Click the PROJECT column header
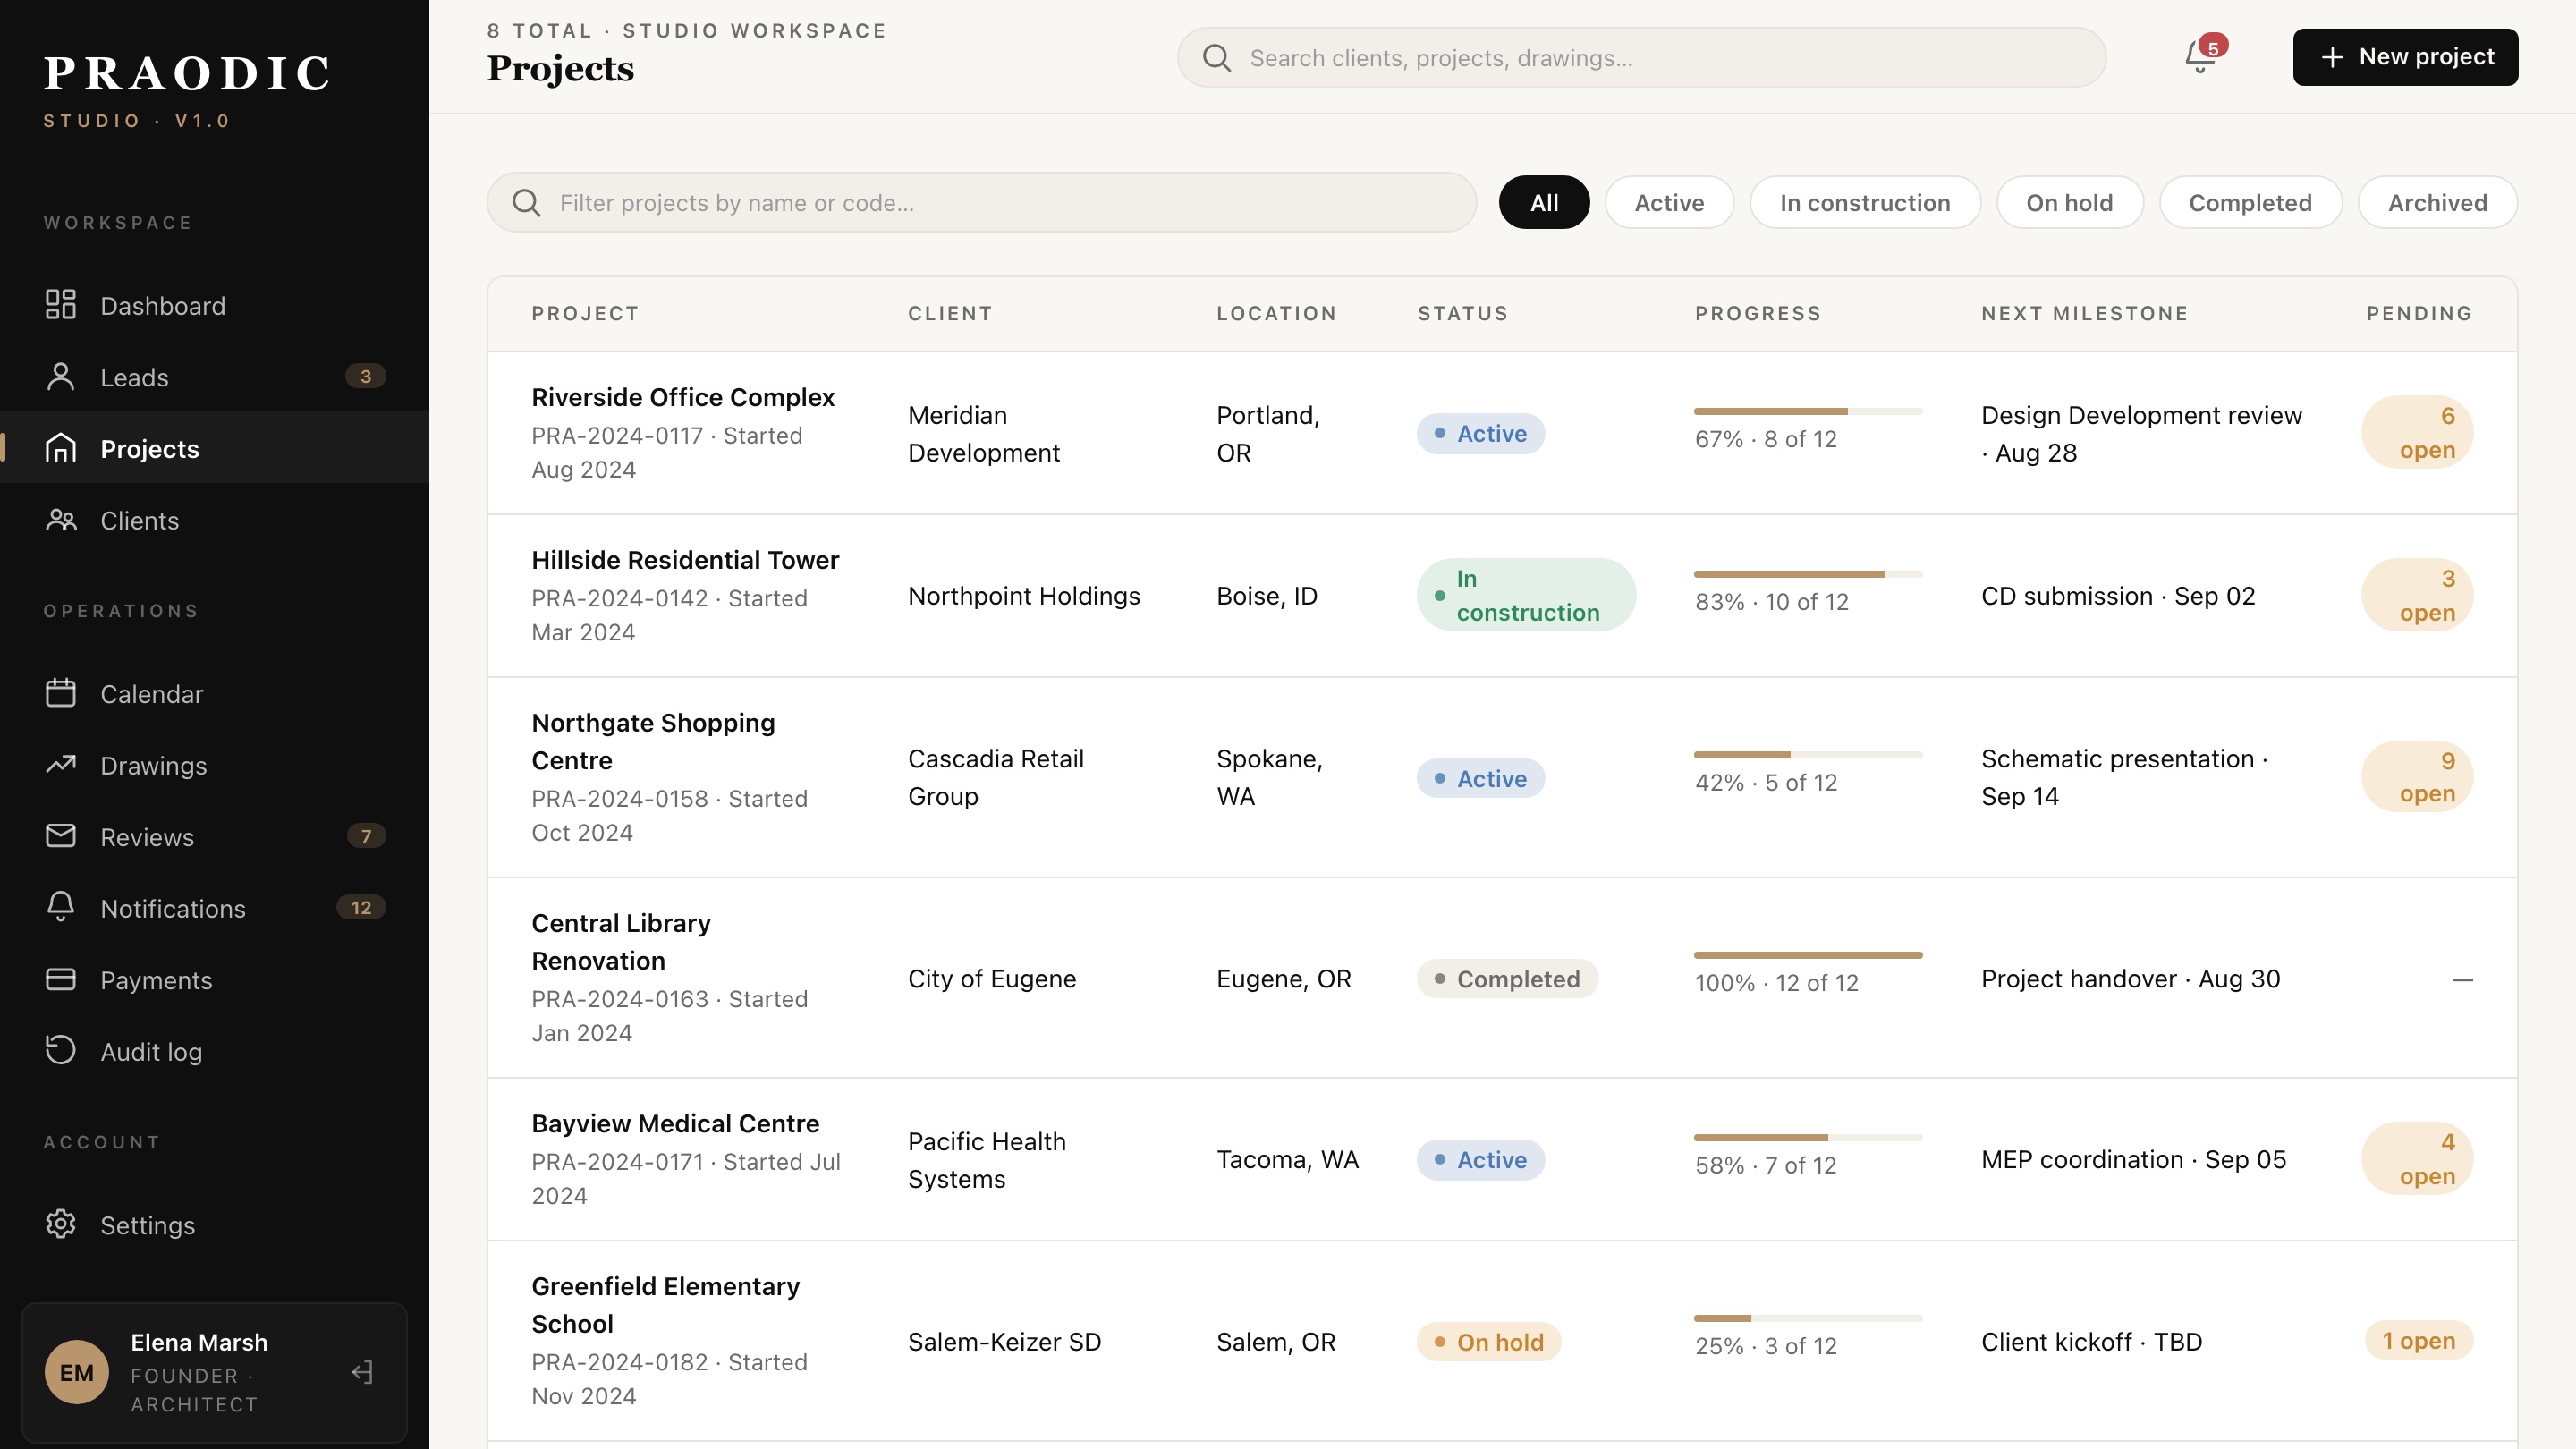Image resolution: width=2576 pixels, height=1449 pixels. click(585, 313)
